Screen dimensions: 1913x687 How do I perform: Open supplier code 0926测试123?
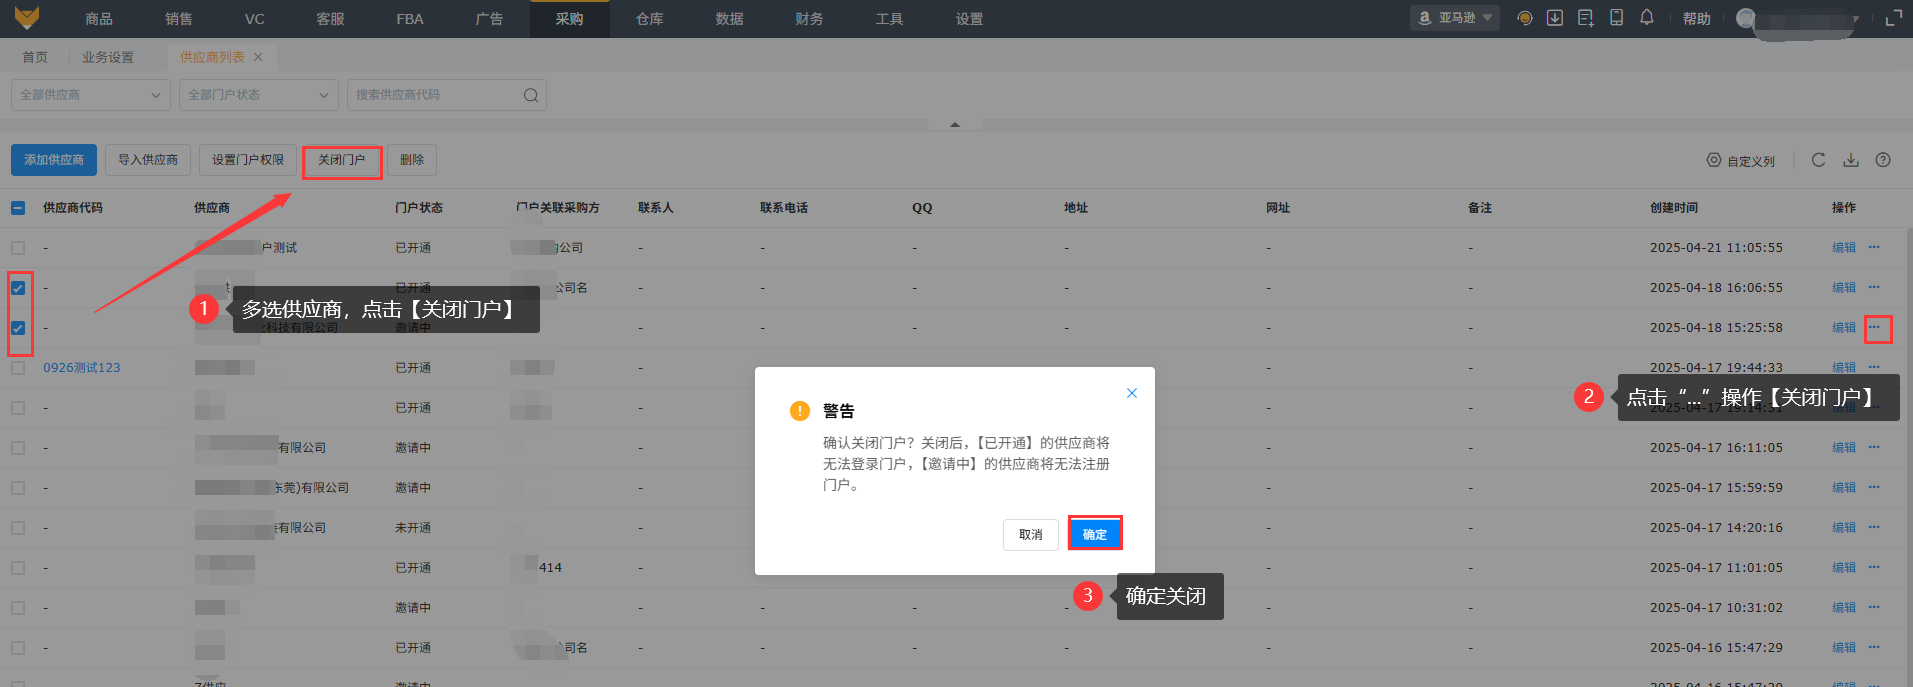click(82, 367)
